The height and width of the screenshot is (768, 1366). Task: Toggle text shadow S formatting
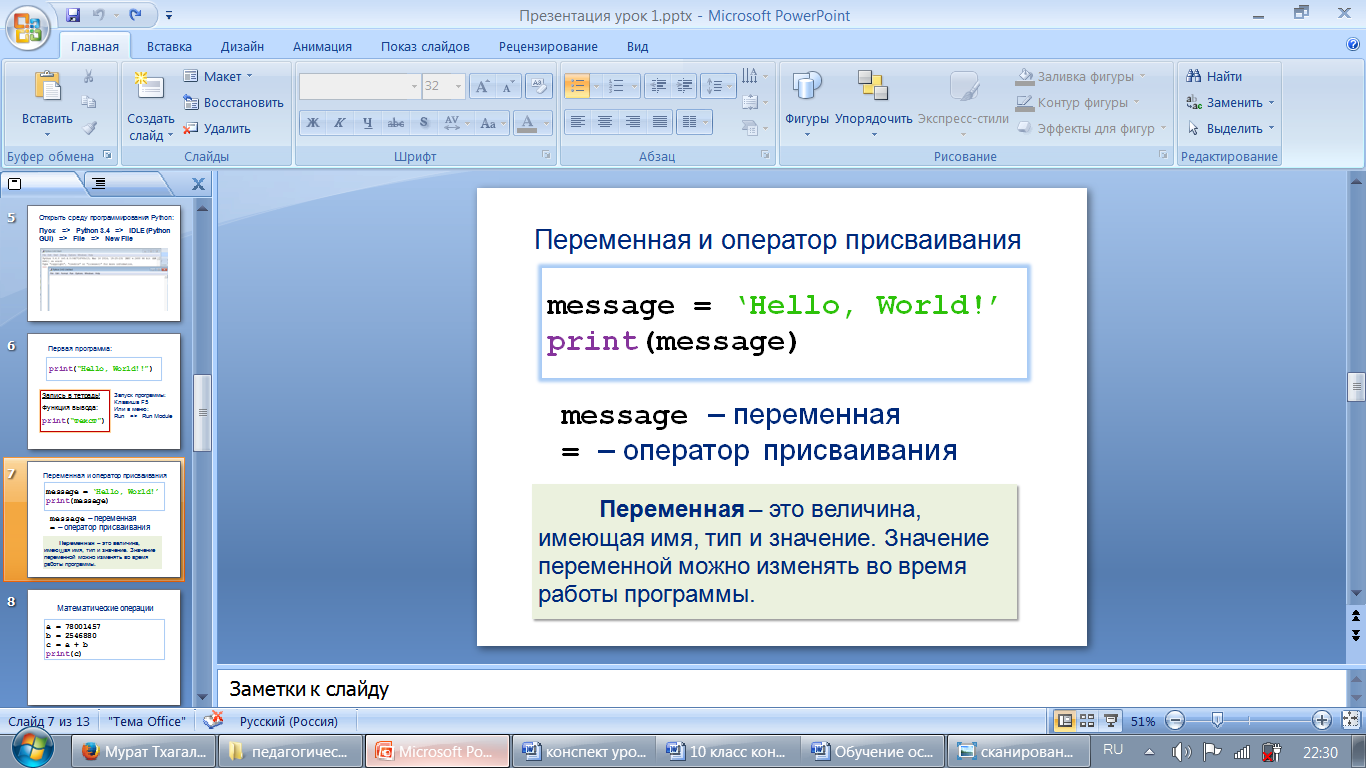pyautogui.click(x=424, y=123)
